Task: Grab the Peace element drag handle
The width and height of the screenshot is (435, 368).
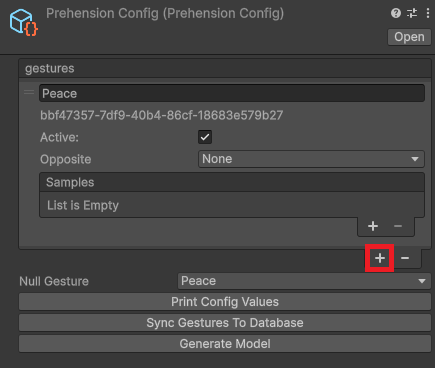Action: point(29,92)
